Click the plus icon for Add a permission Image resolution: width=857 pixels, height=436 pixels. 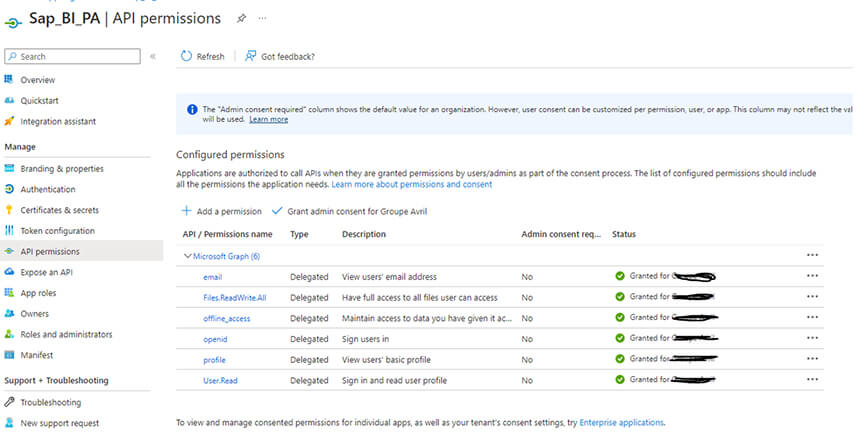coord(186,211)
